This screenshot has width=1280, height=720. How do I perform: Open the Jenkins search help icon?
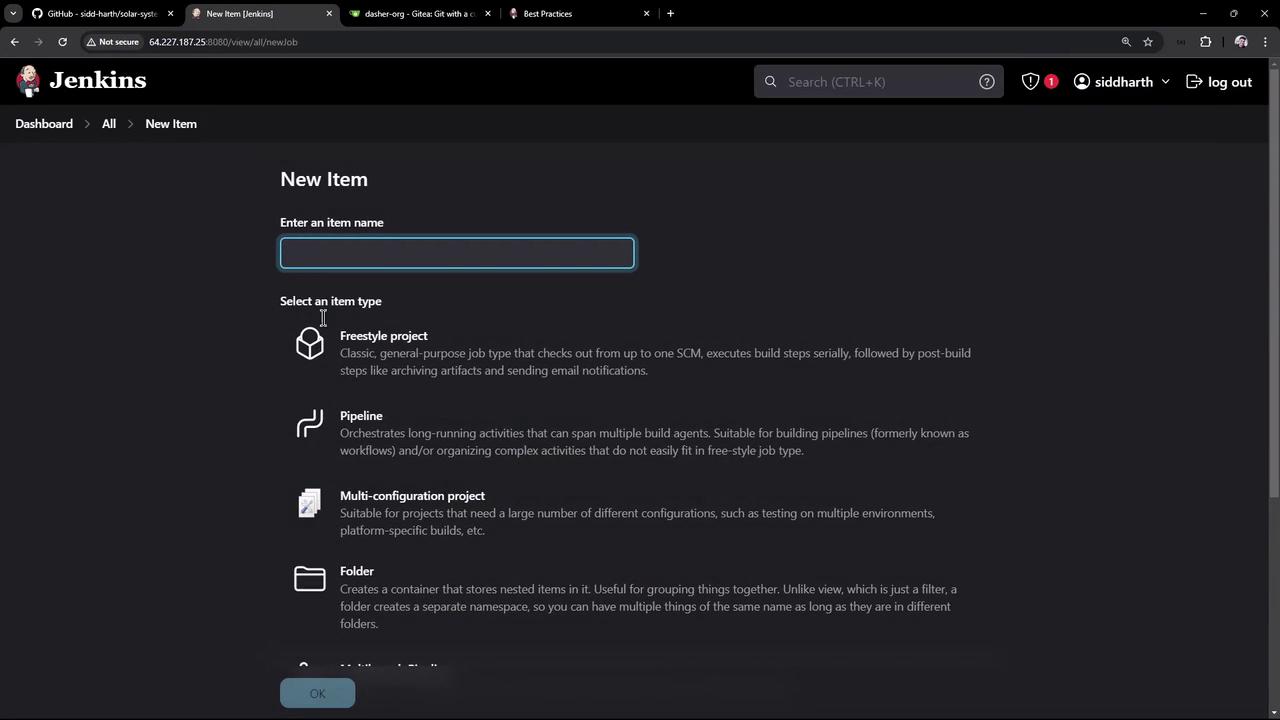[x=987, y=82]
